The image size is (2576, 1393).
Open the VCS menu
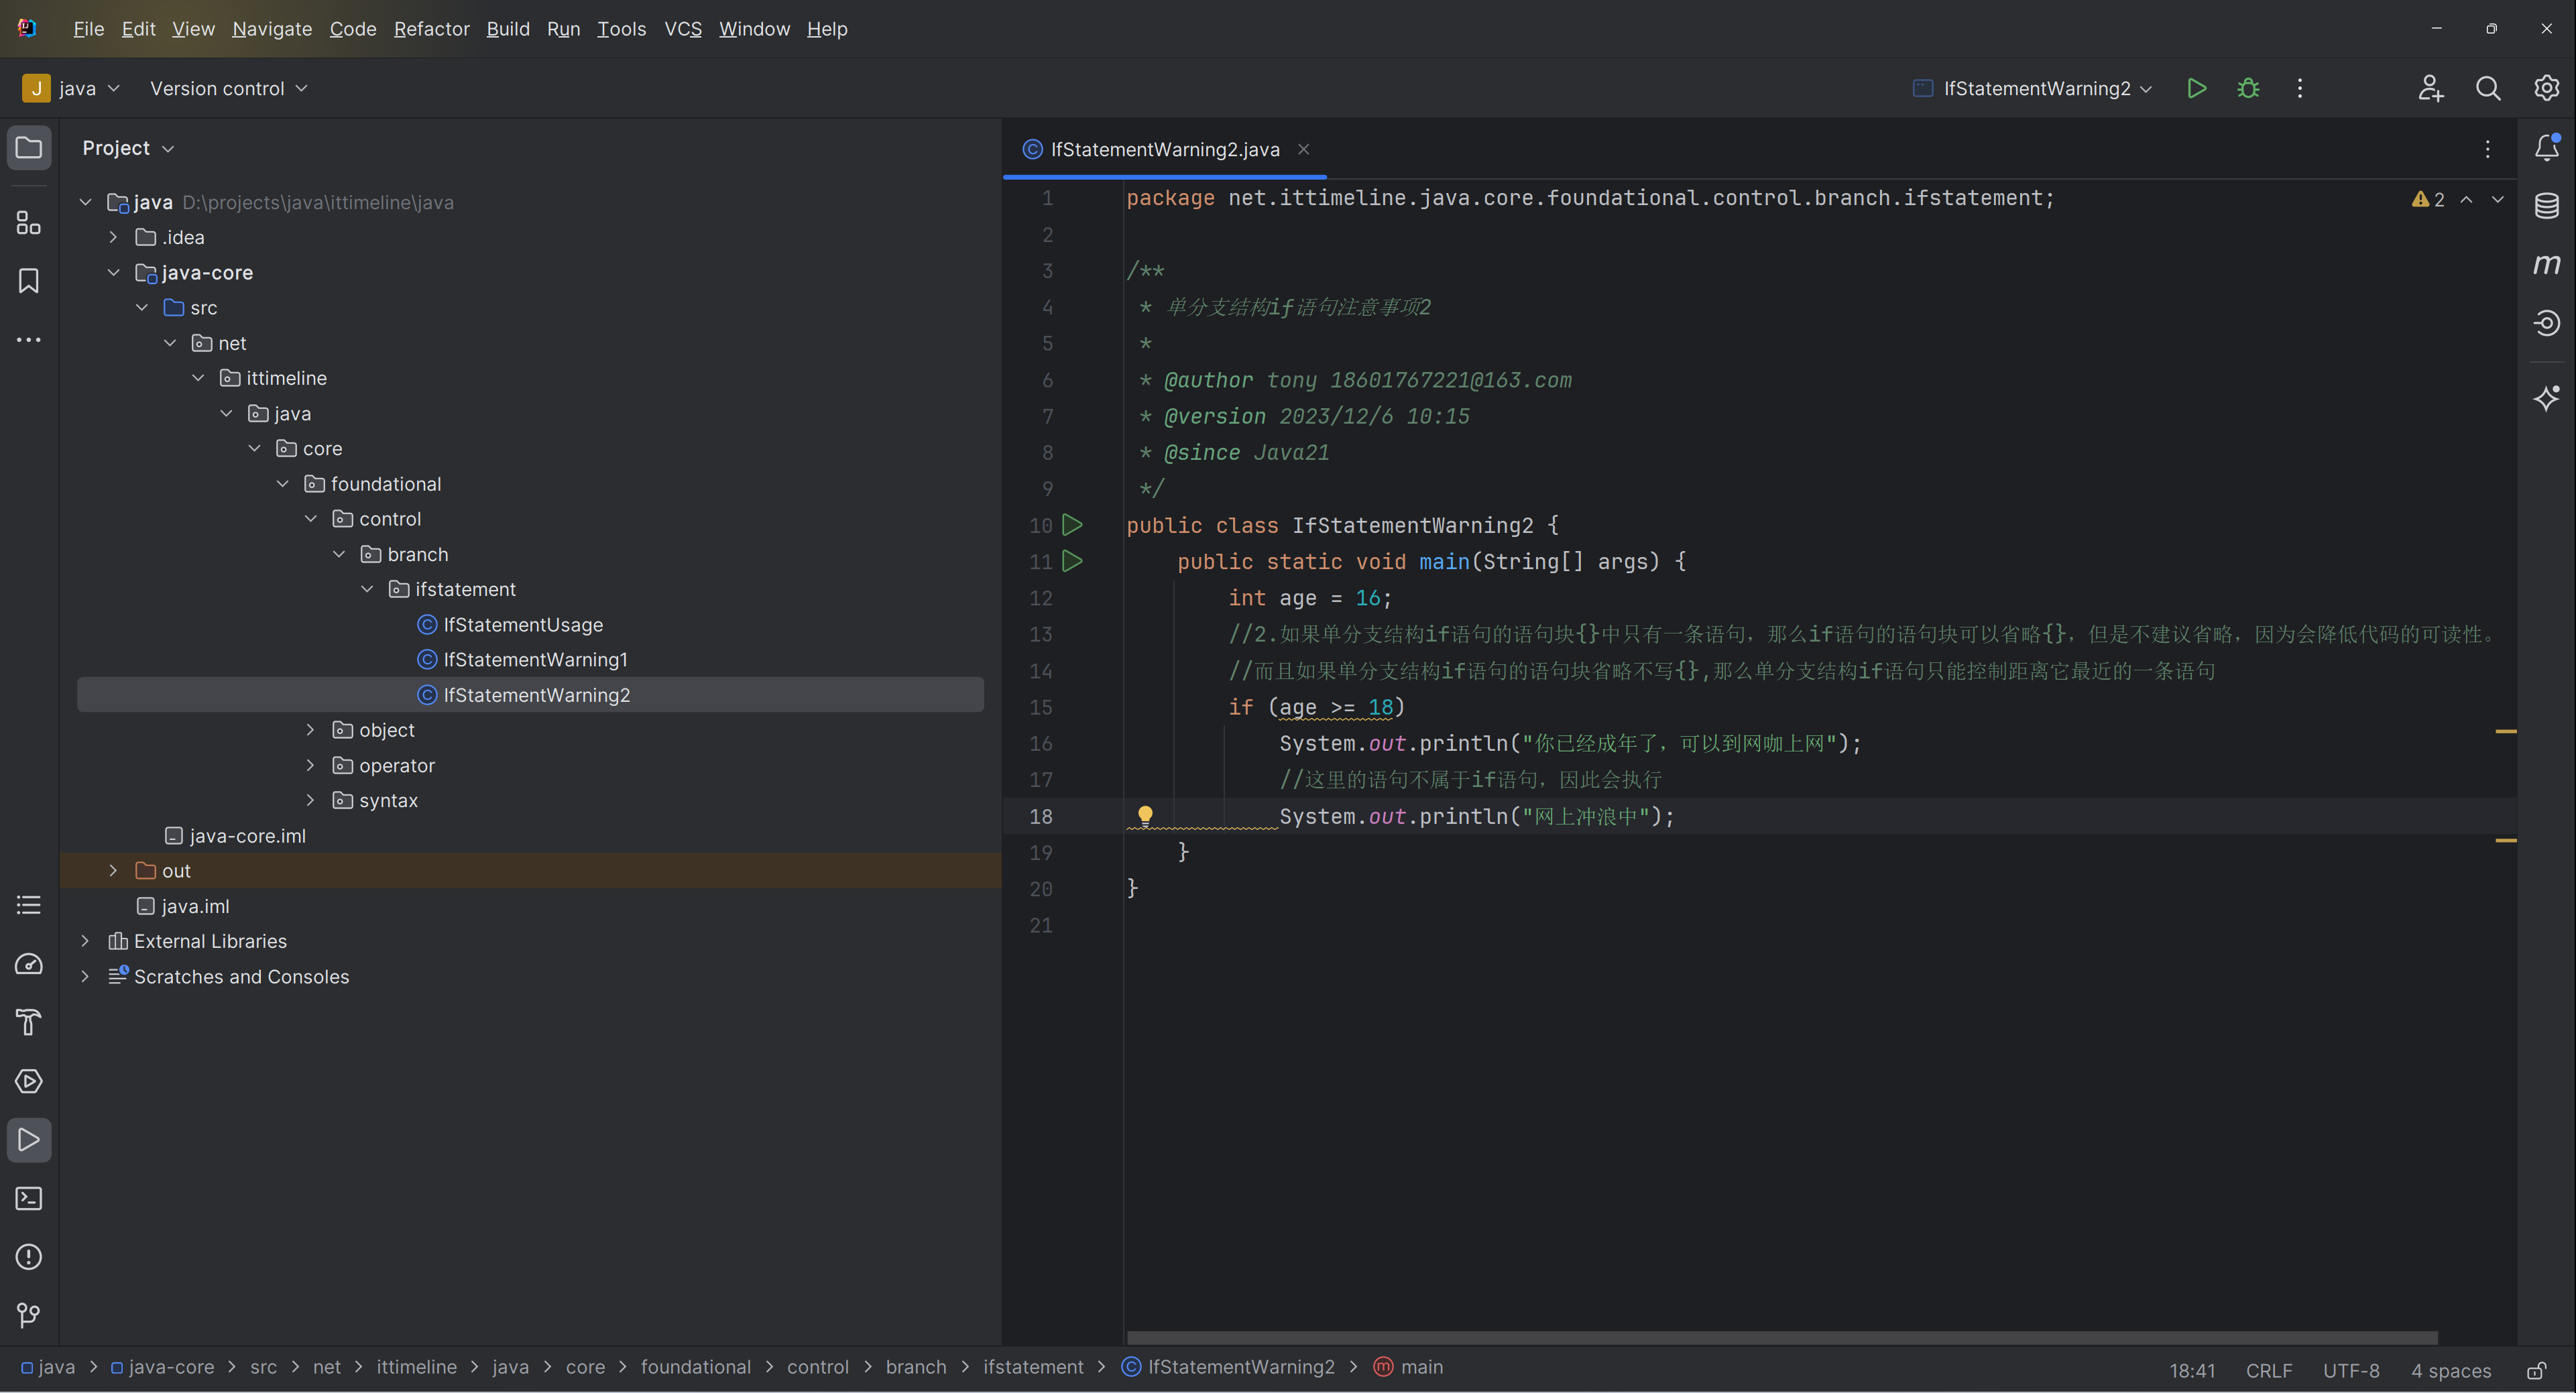683,29
